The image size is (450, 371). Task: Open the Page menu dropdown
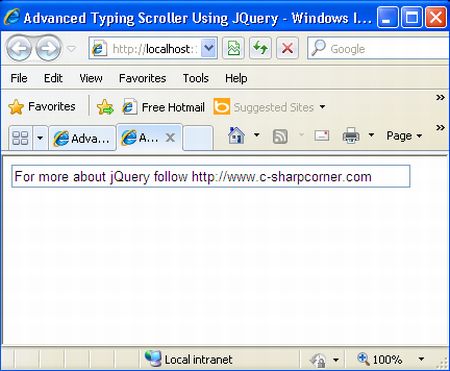click(404, 136)
